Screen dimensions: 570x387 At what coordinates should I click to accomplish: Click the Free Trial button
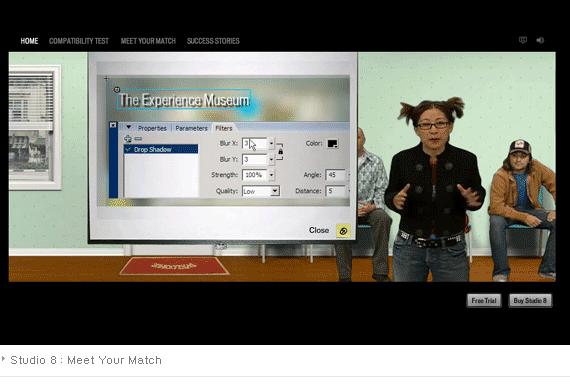tap(484, 301)
